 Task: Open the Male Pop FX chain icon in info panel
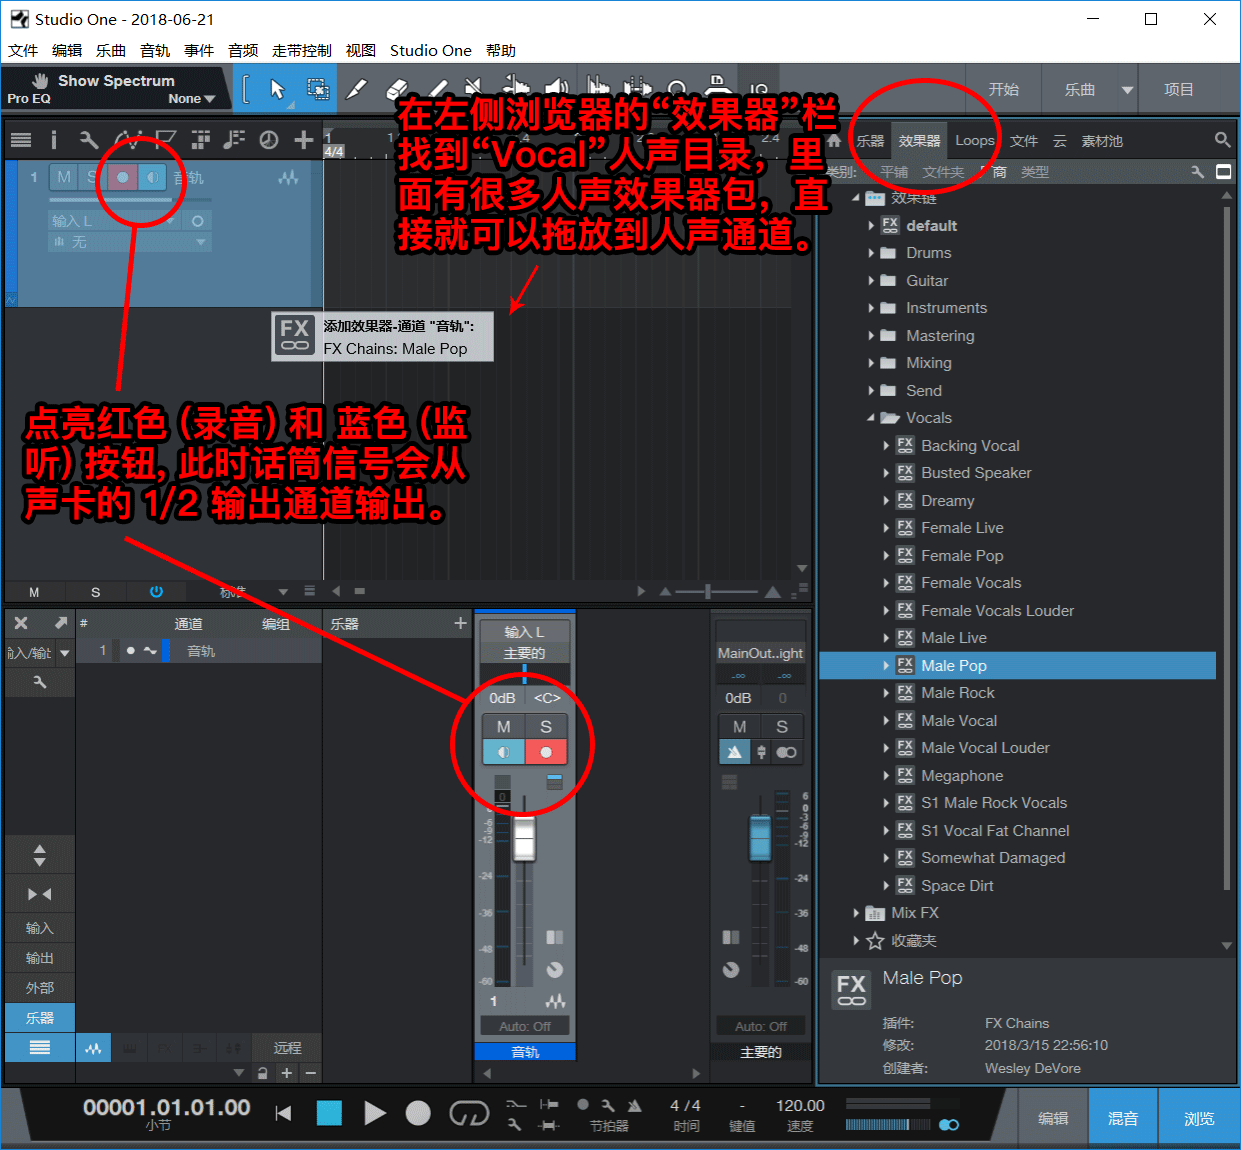click(x=851, y=990)
